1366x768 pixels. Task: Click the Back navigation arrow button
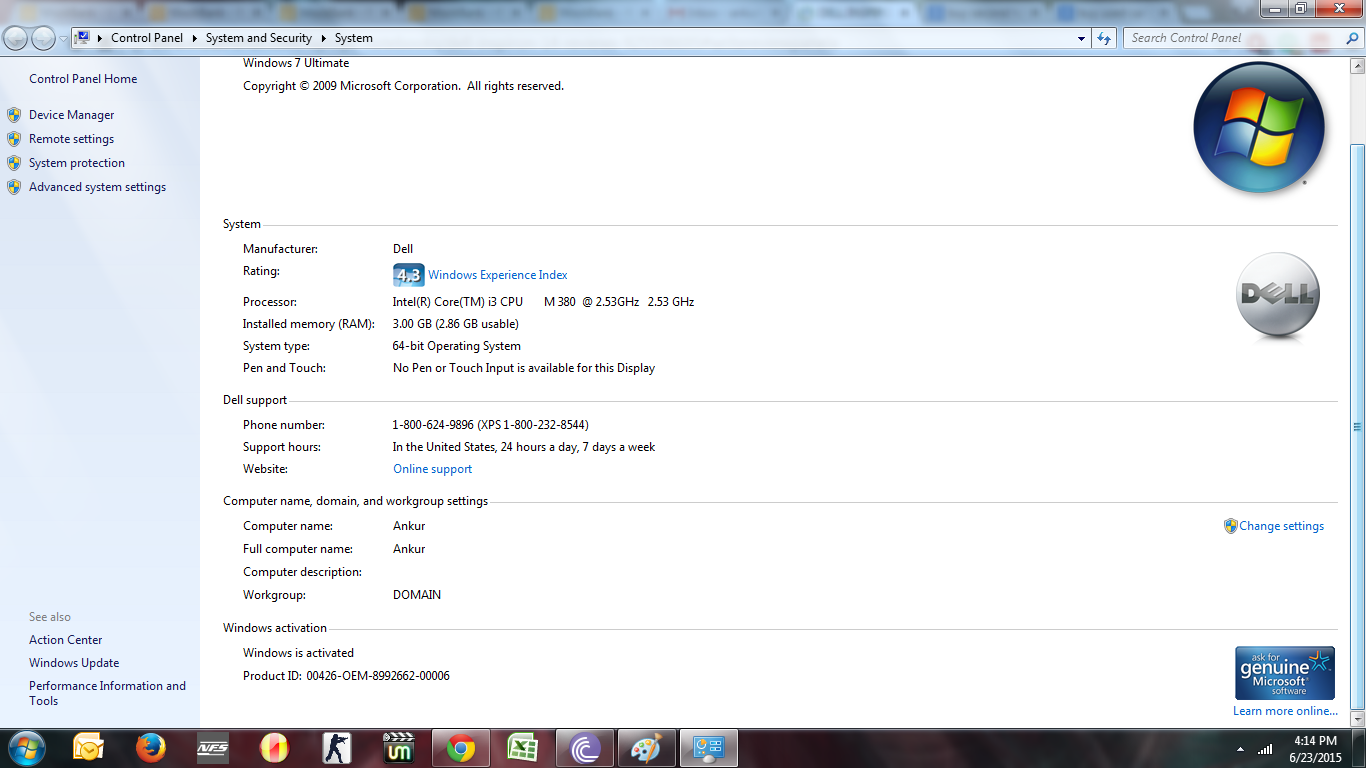[16, 38]
